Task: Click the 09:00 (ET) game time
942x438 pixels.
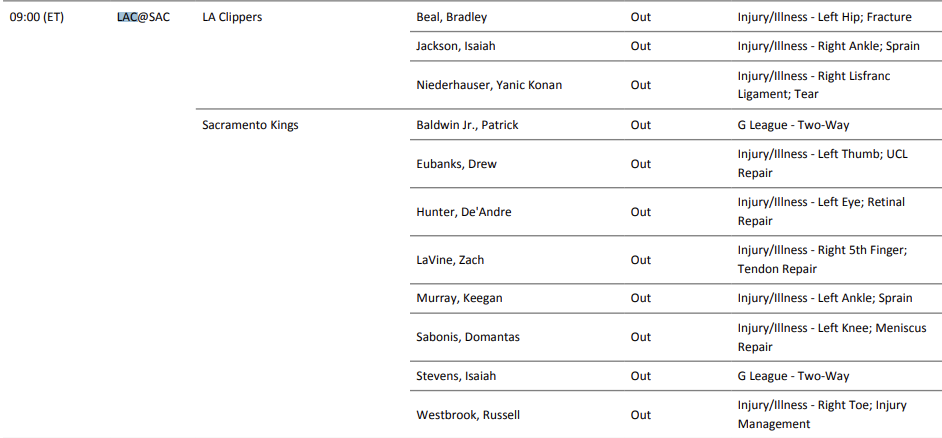Action: point(36,17)
